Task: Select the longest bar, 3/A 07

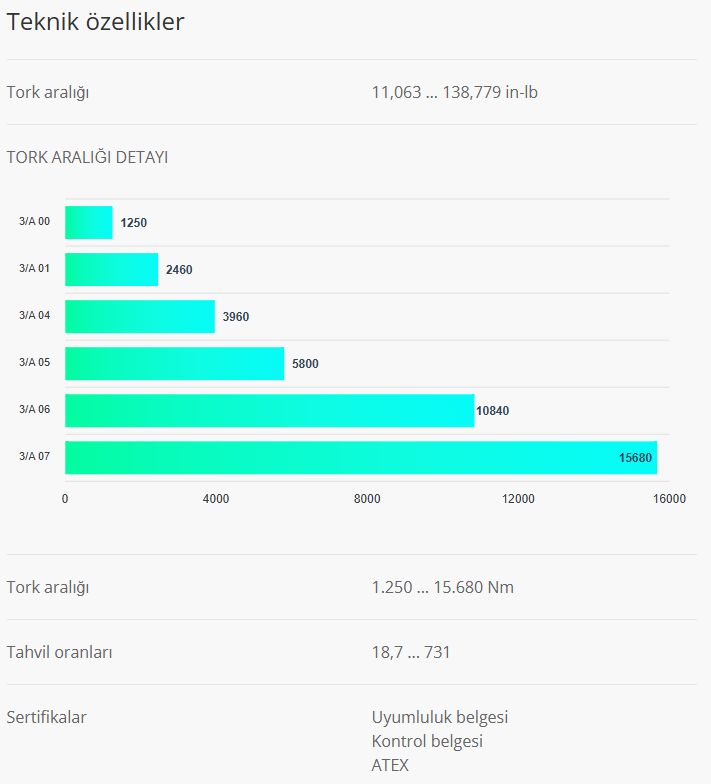Action: (x=360, y=457)
